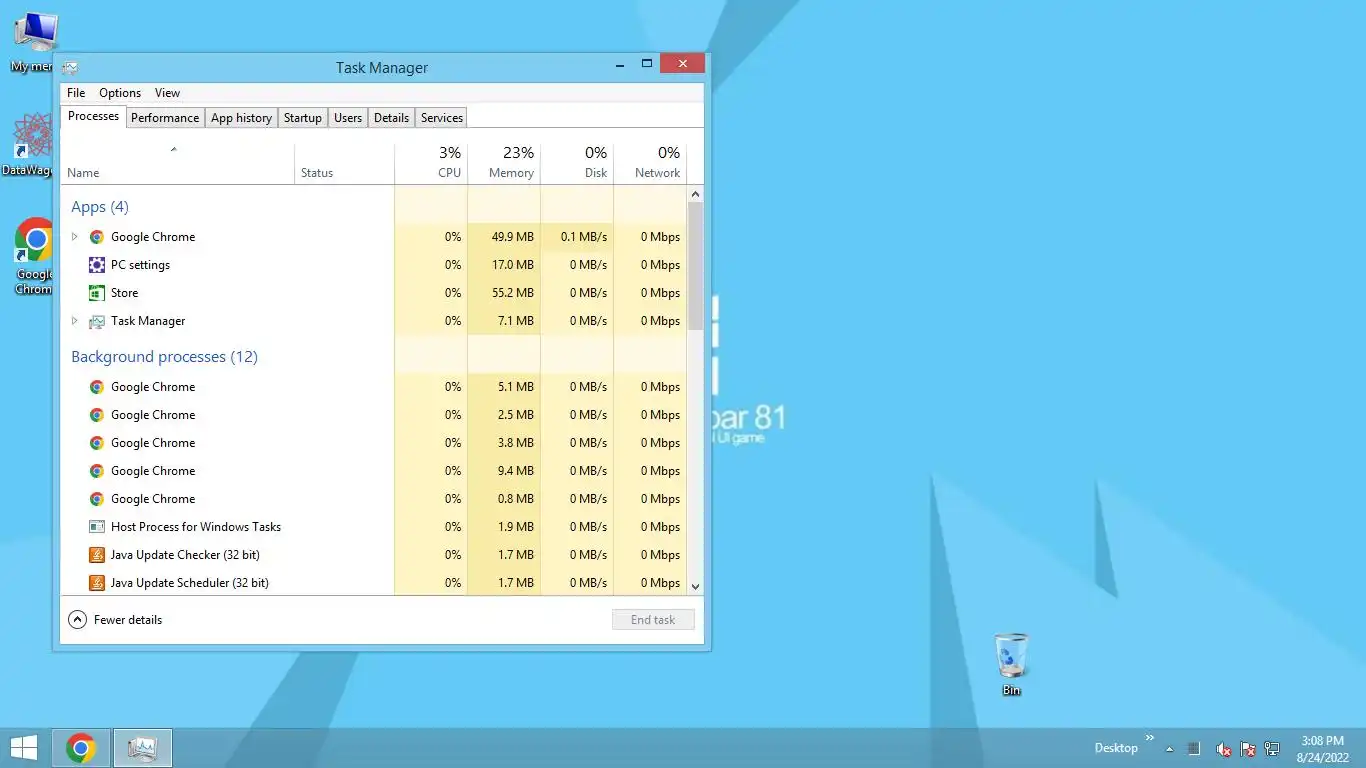Select the green Store app icon

(97, 293)
